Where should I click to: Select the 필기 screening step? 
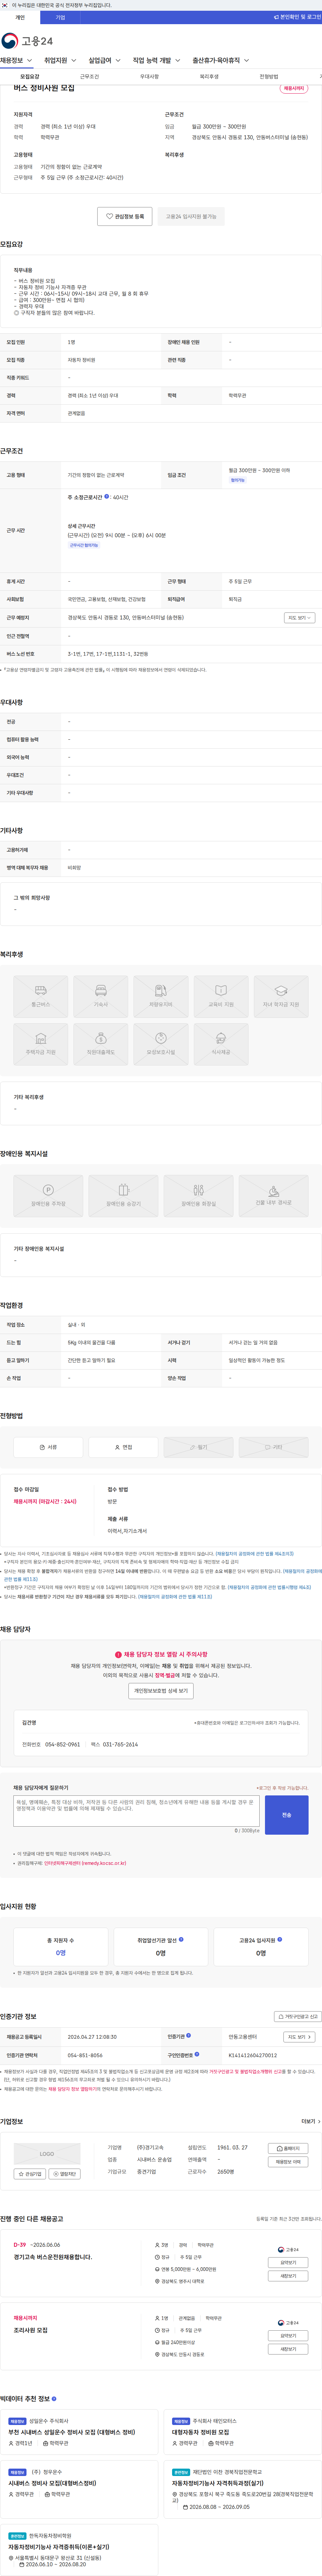click(x=198, y=1447)
